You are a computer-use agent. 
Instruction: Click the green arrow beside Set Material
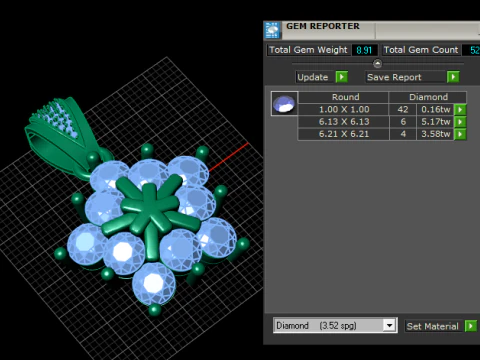point(471,326)
